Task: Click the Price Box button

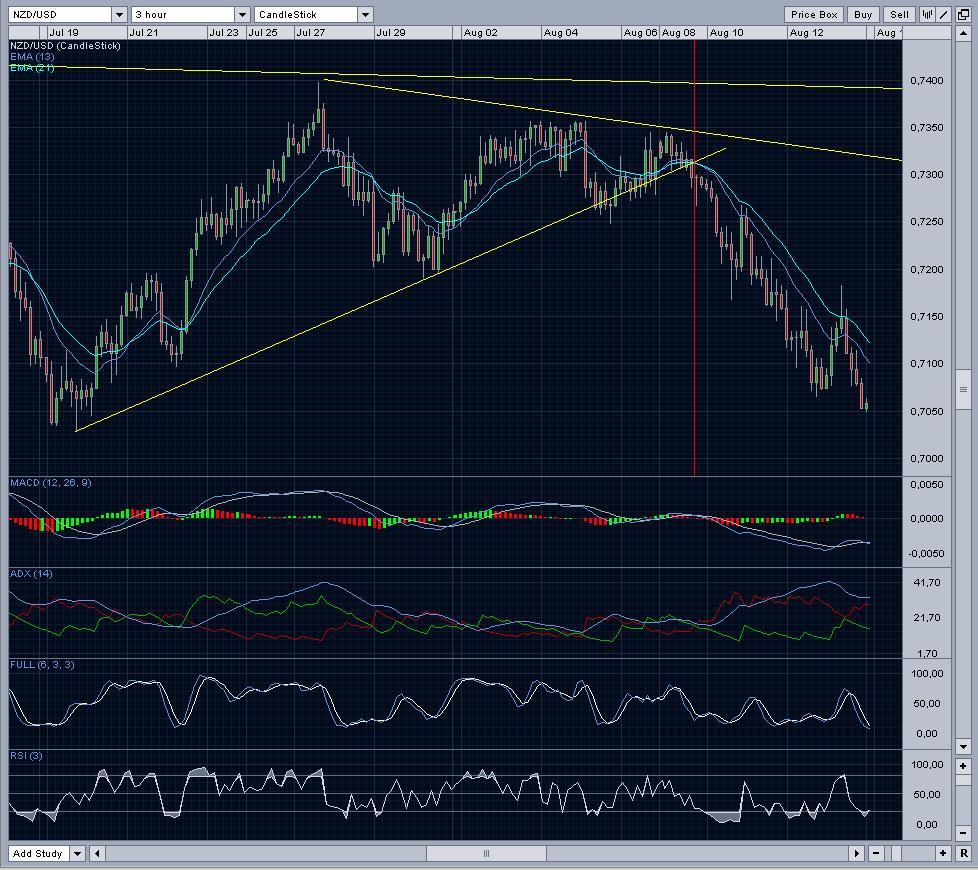Action: (x=814, y=14)
